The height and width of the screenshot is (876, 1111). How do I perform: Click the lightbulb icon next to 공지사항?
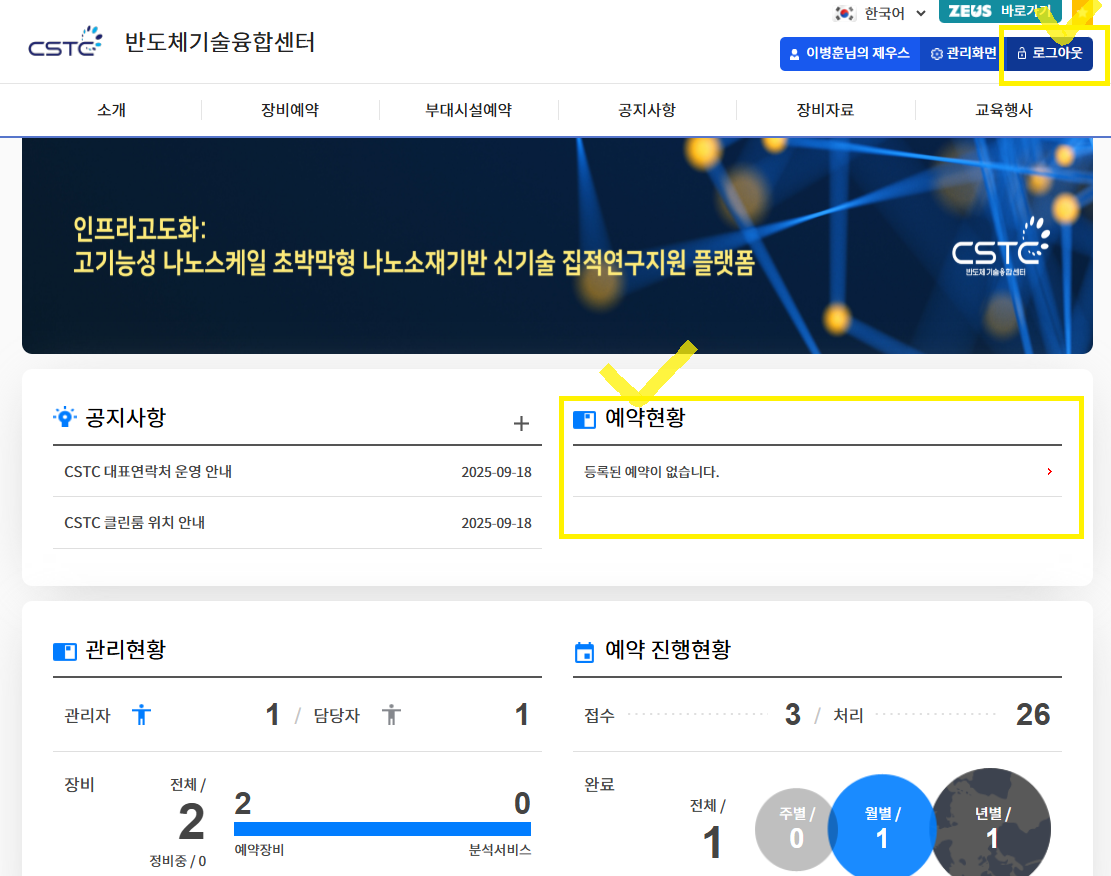(x=64, y=417)
